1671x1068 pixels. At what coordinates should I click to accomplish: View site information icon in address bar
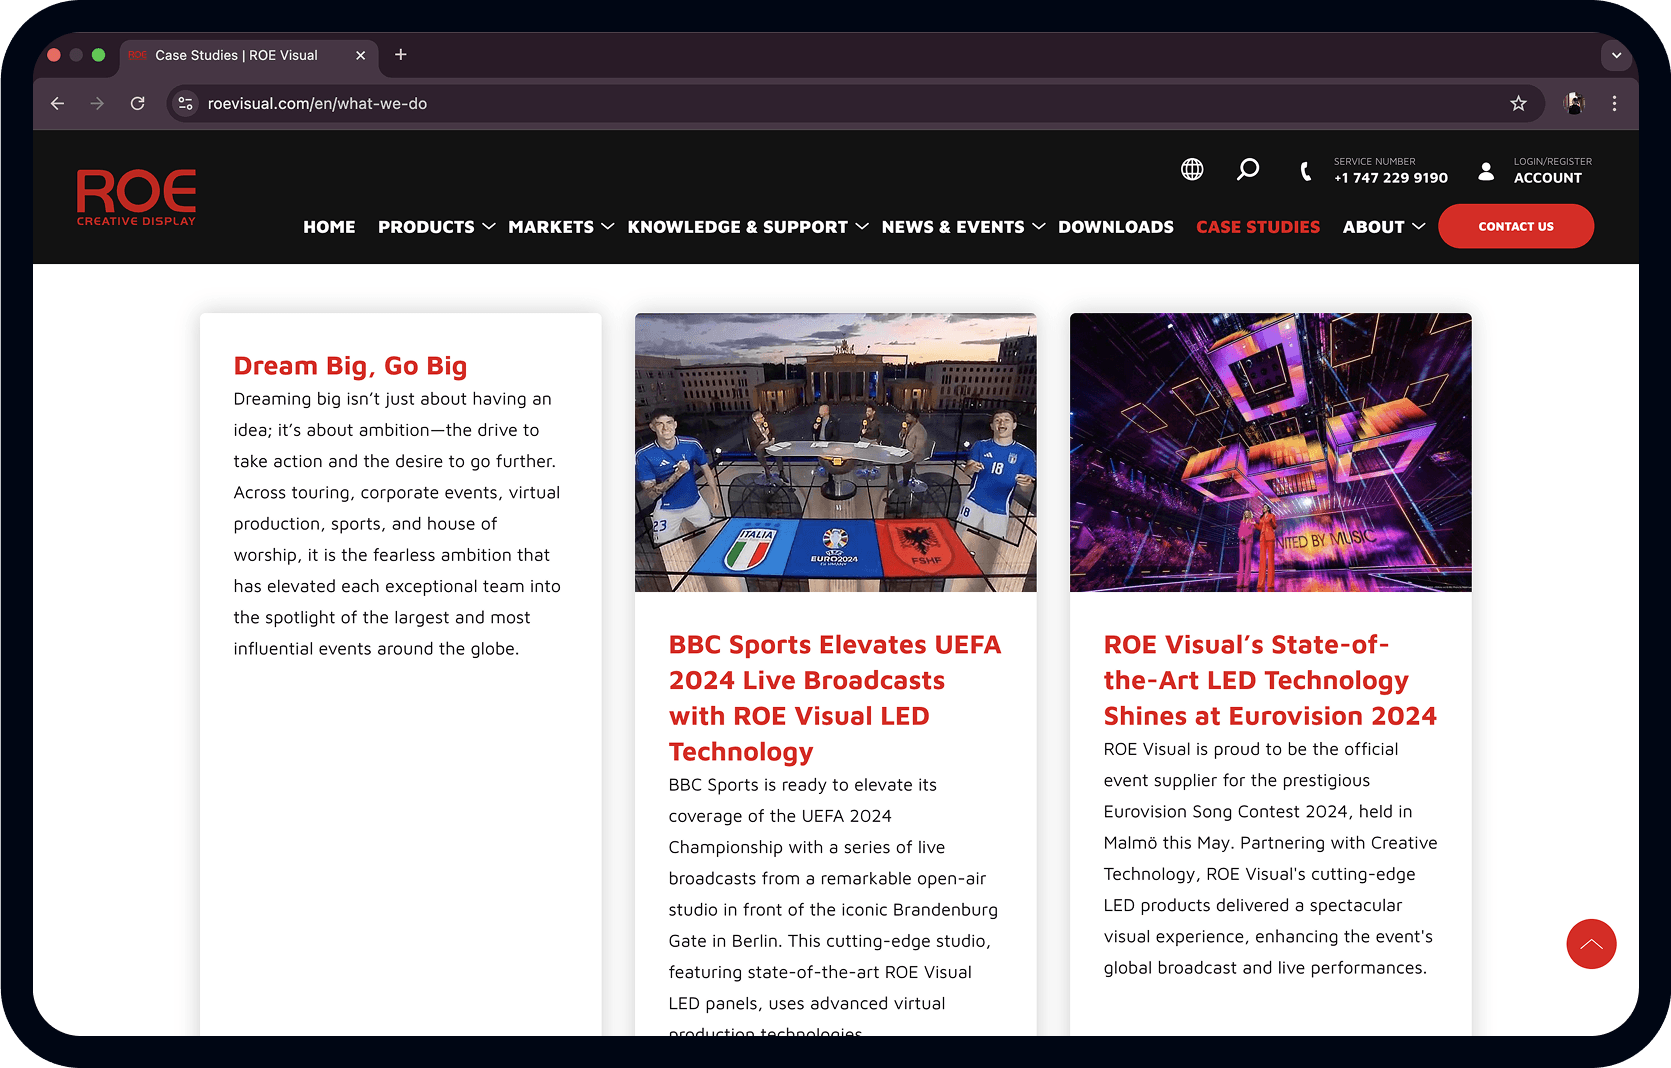tap(185, 104)
